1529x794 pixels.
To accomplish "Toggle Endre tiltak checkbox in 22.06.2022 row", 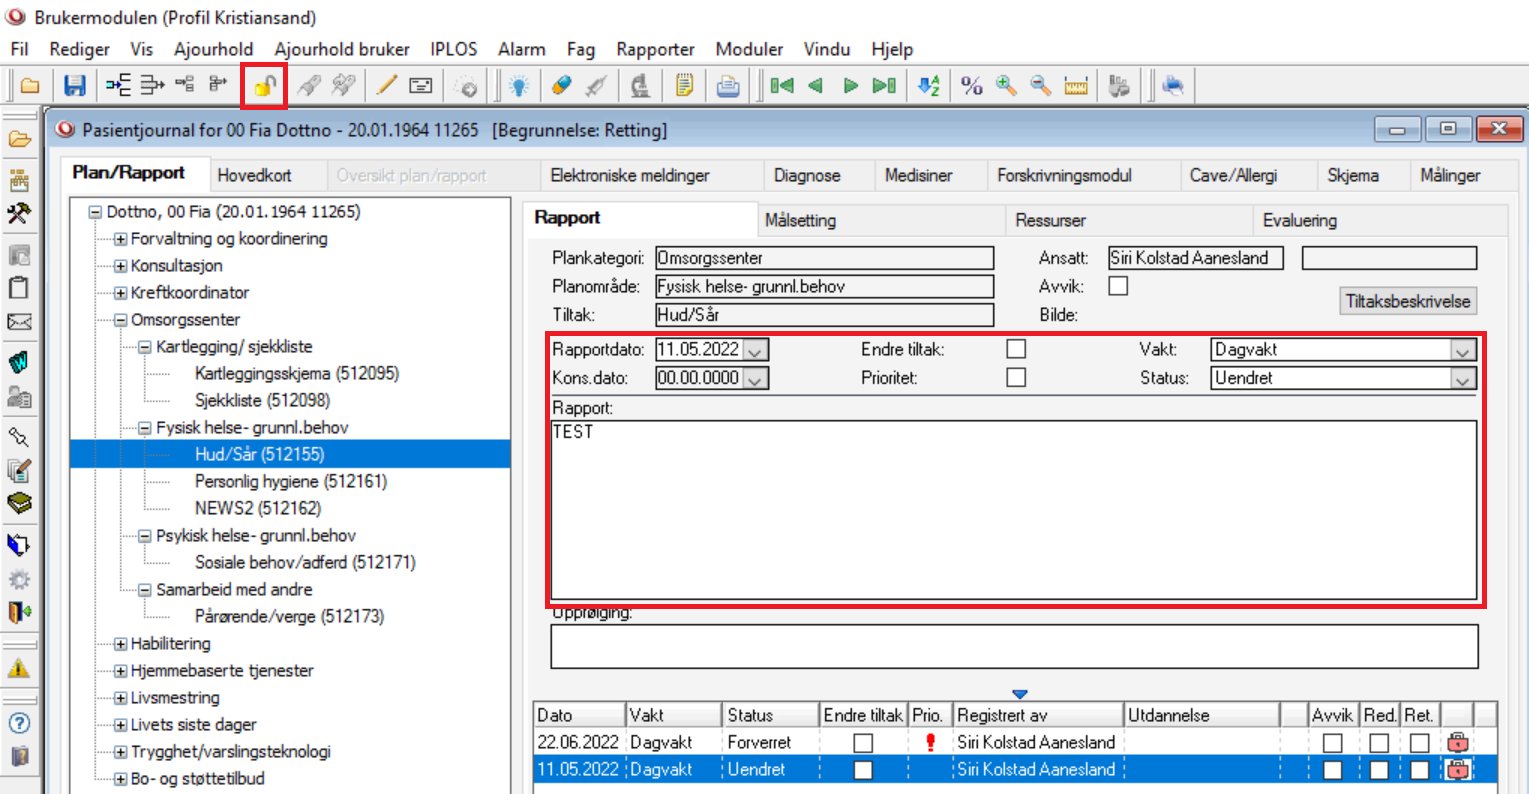I will (863, 743).
